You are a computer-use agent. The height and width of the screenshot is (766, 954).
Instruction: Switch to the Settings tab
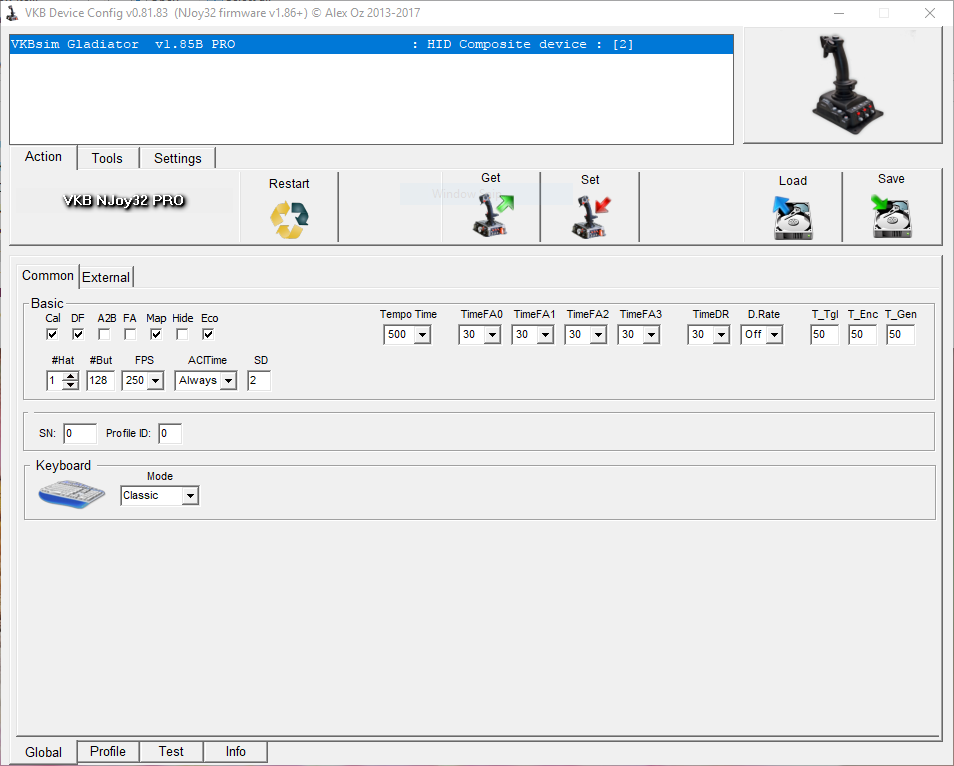click(178, 158)
